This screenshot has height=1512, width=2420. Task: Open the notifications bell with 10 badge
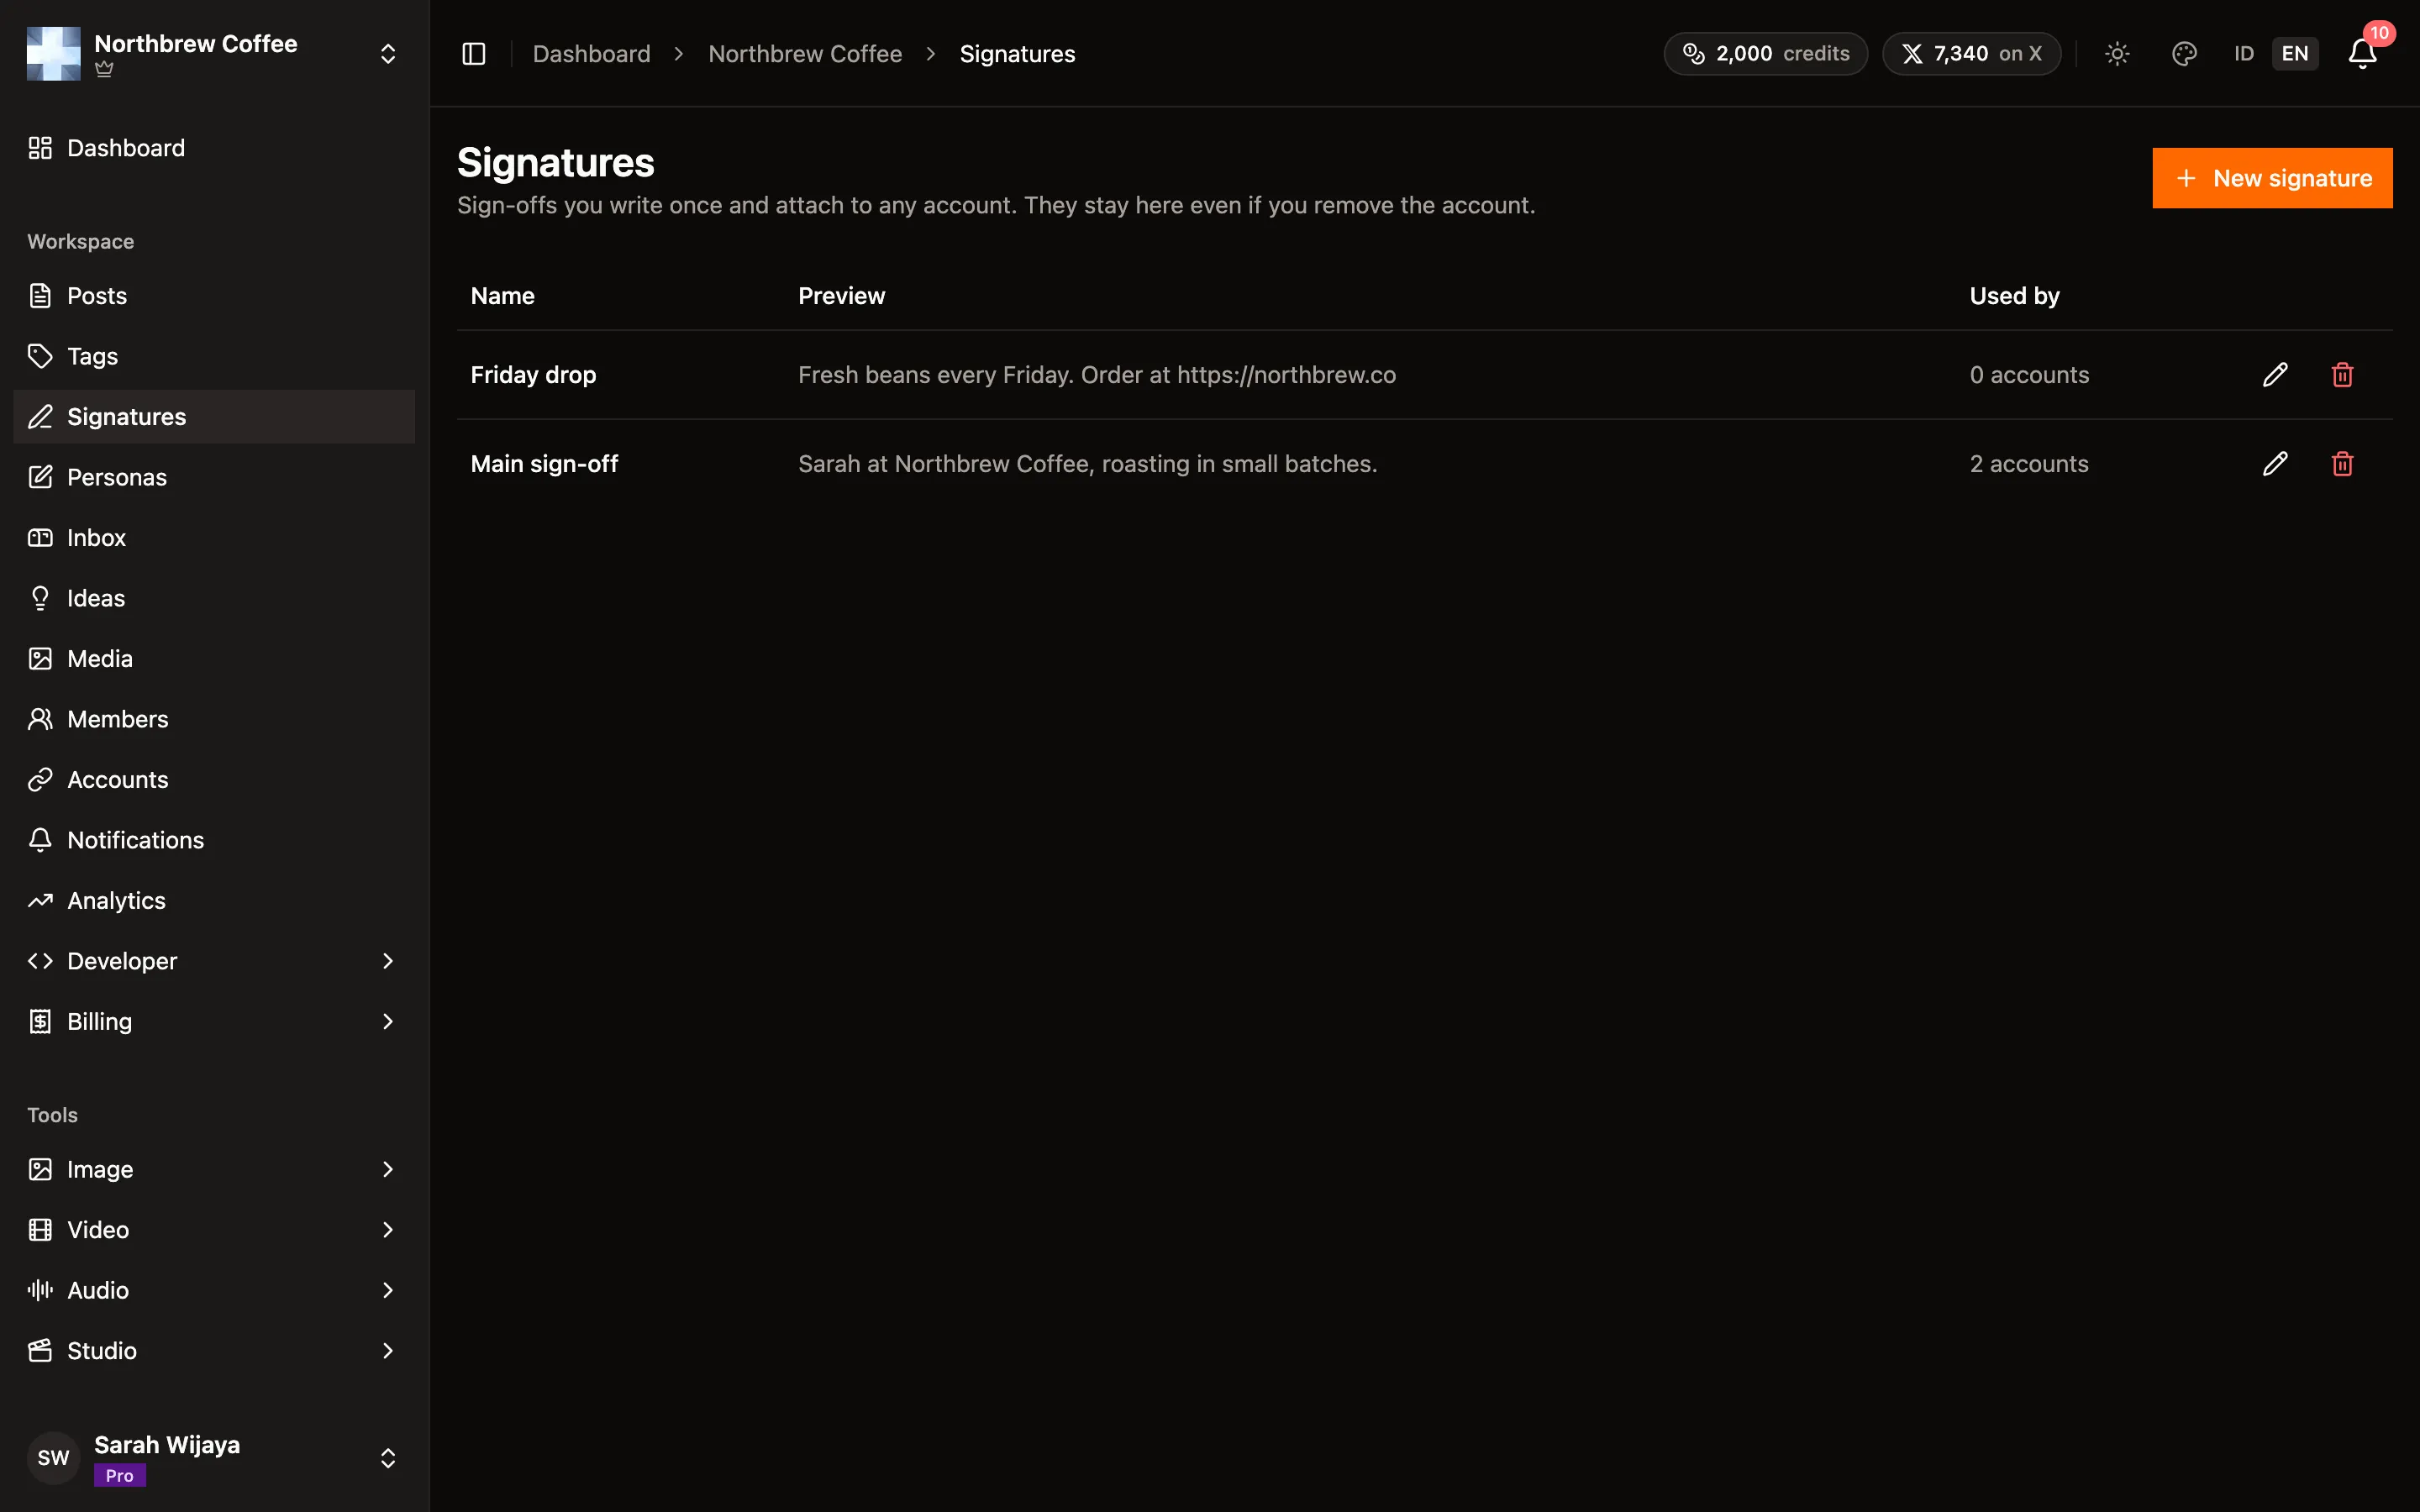2362,54
